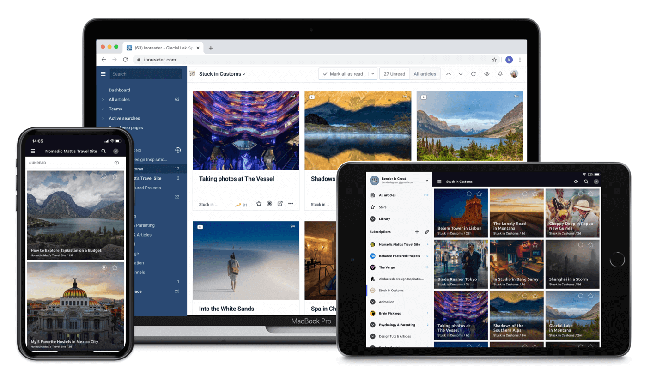Open Taking photos at The Vessel article title

[x=236, y=179]
